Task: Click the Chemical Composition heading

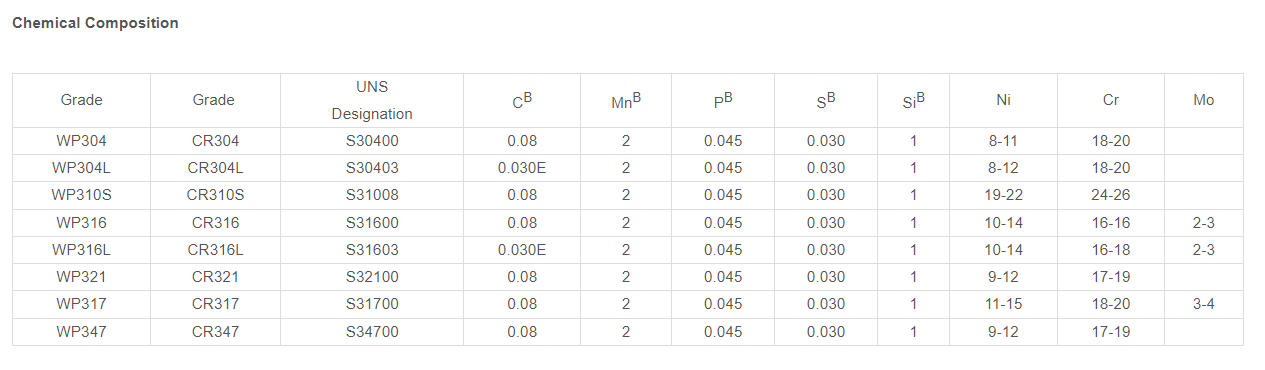Action: point(95,23)
